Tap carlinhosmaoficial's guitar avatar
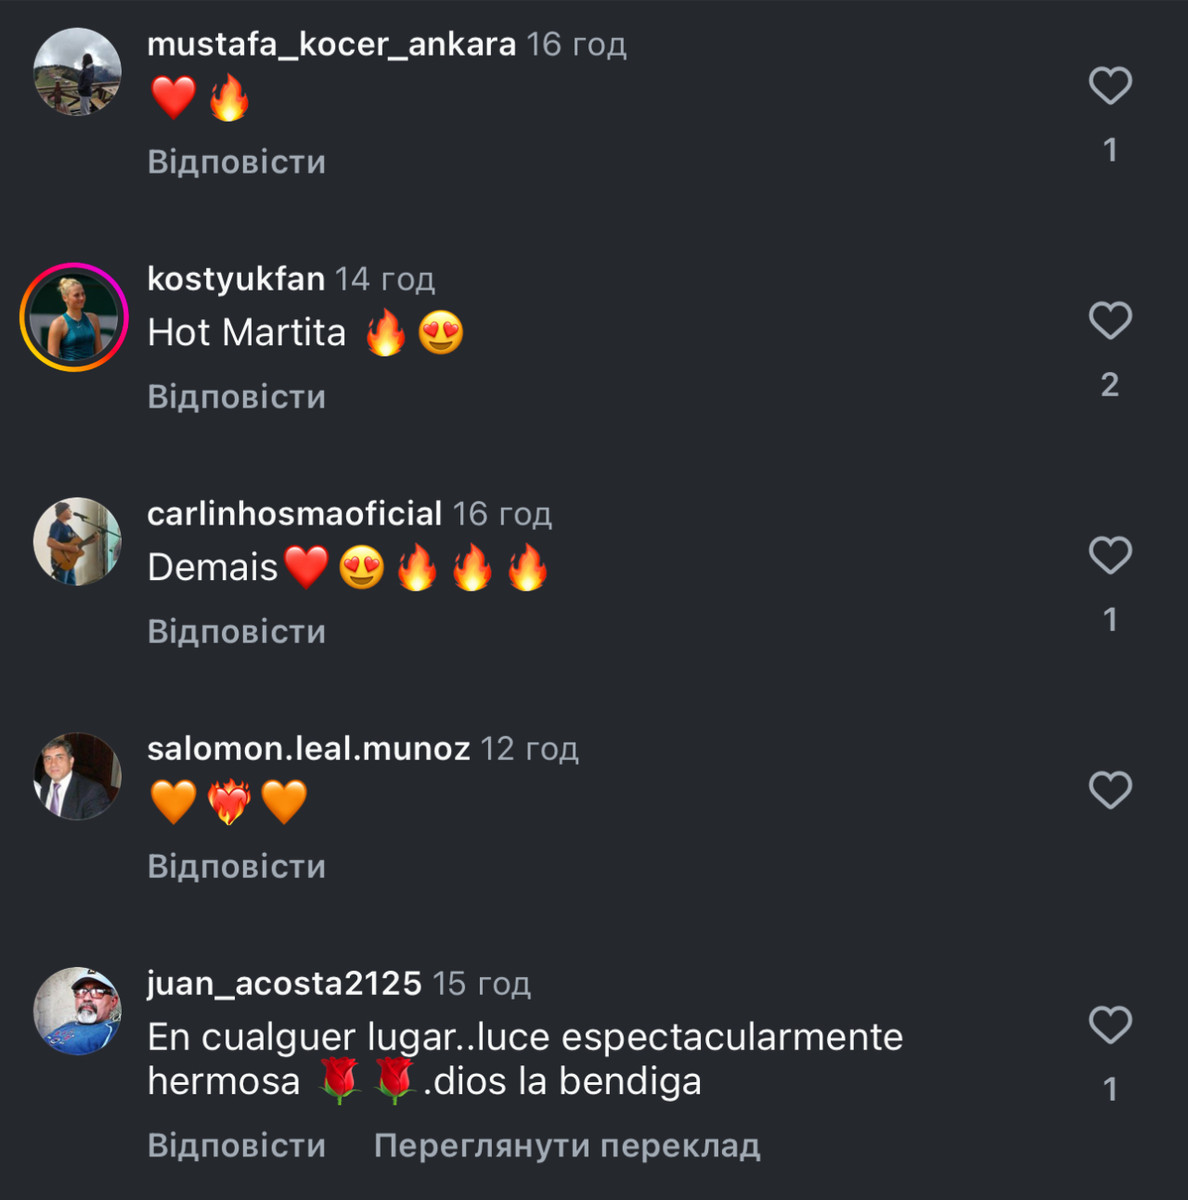Viewport: 1188px width, 1200px height. [77, 541]
